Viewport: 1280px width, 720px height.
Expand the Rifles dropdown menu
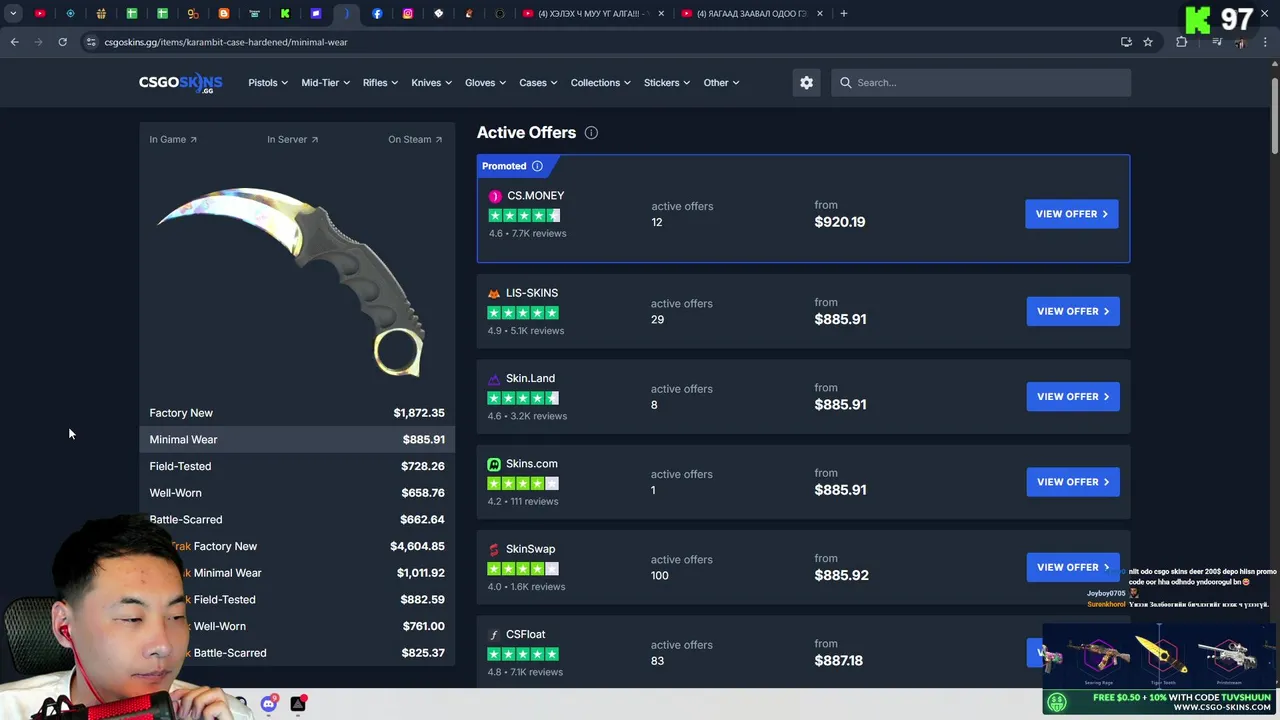[380, 83]
